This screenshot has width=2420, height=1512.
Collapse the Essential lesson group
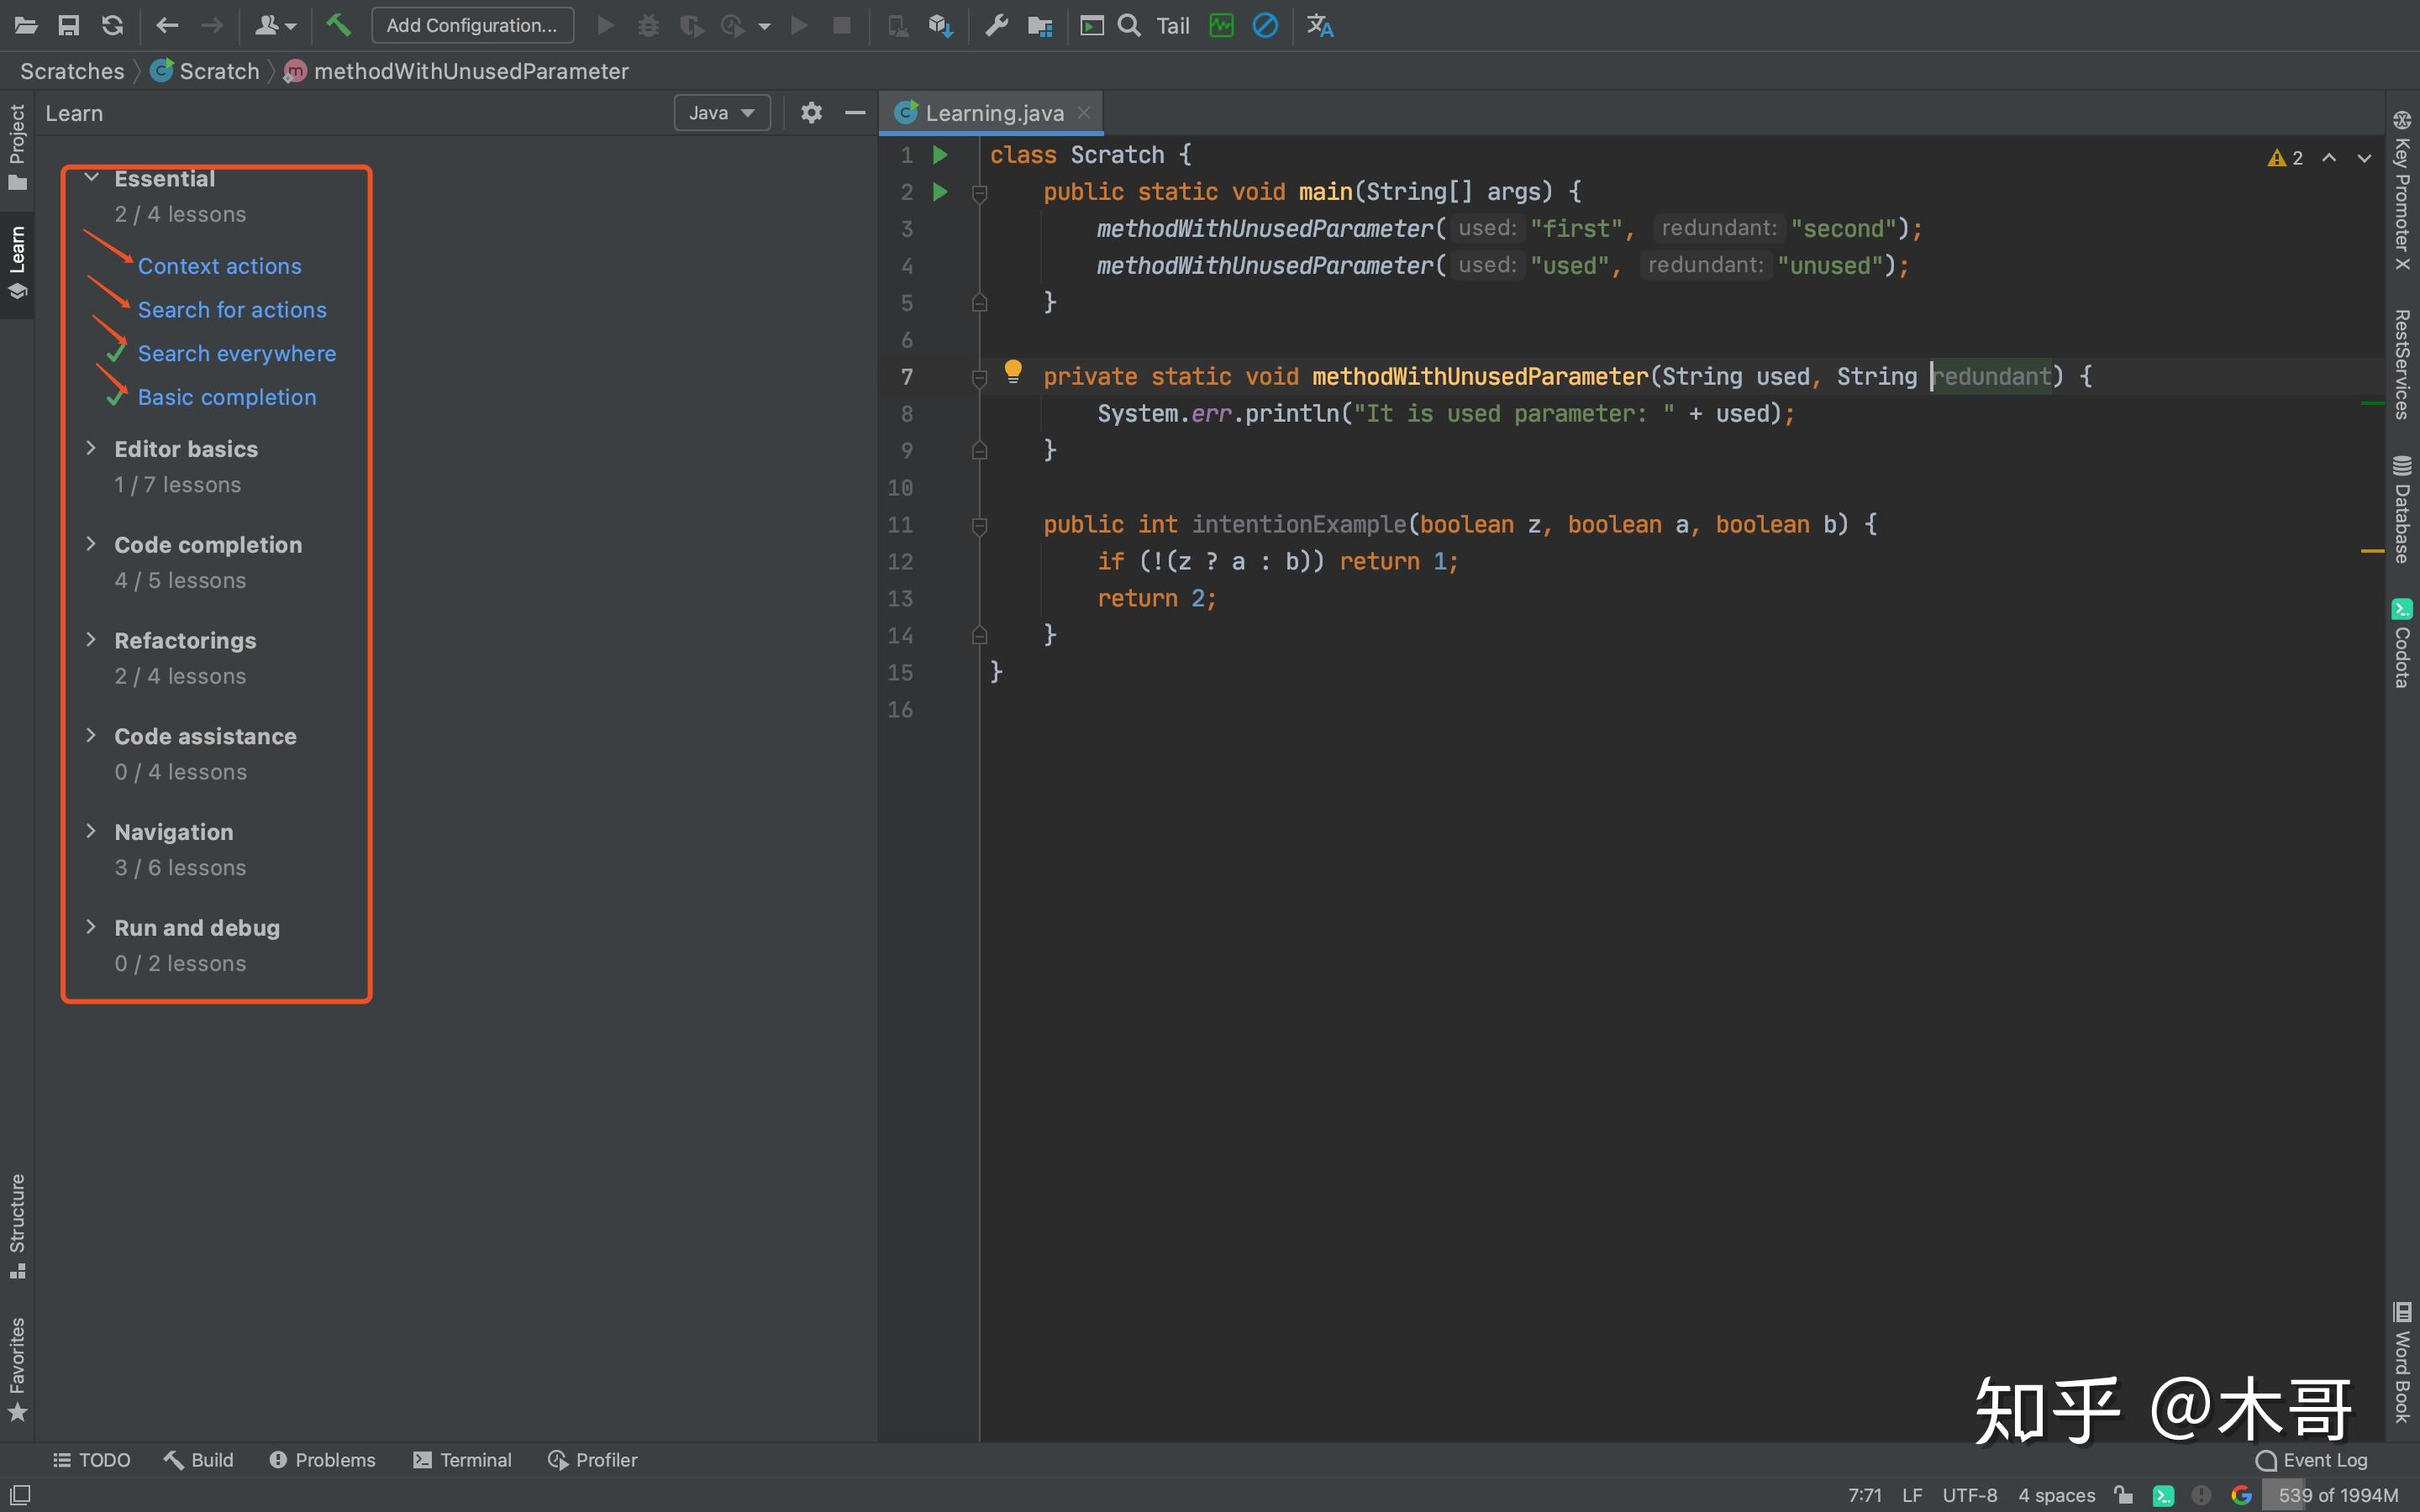(x=92, y=178)
